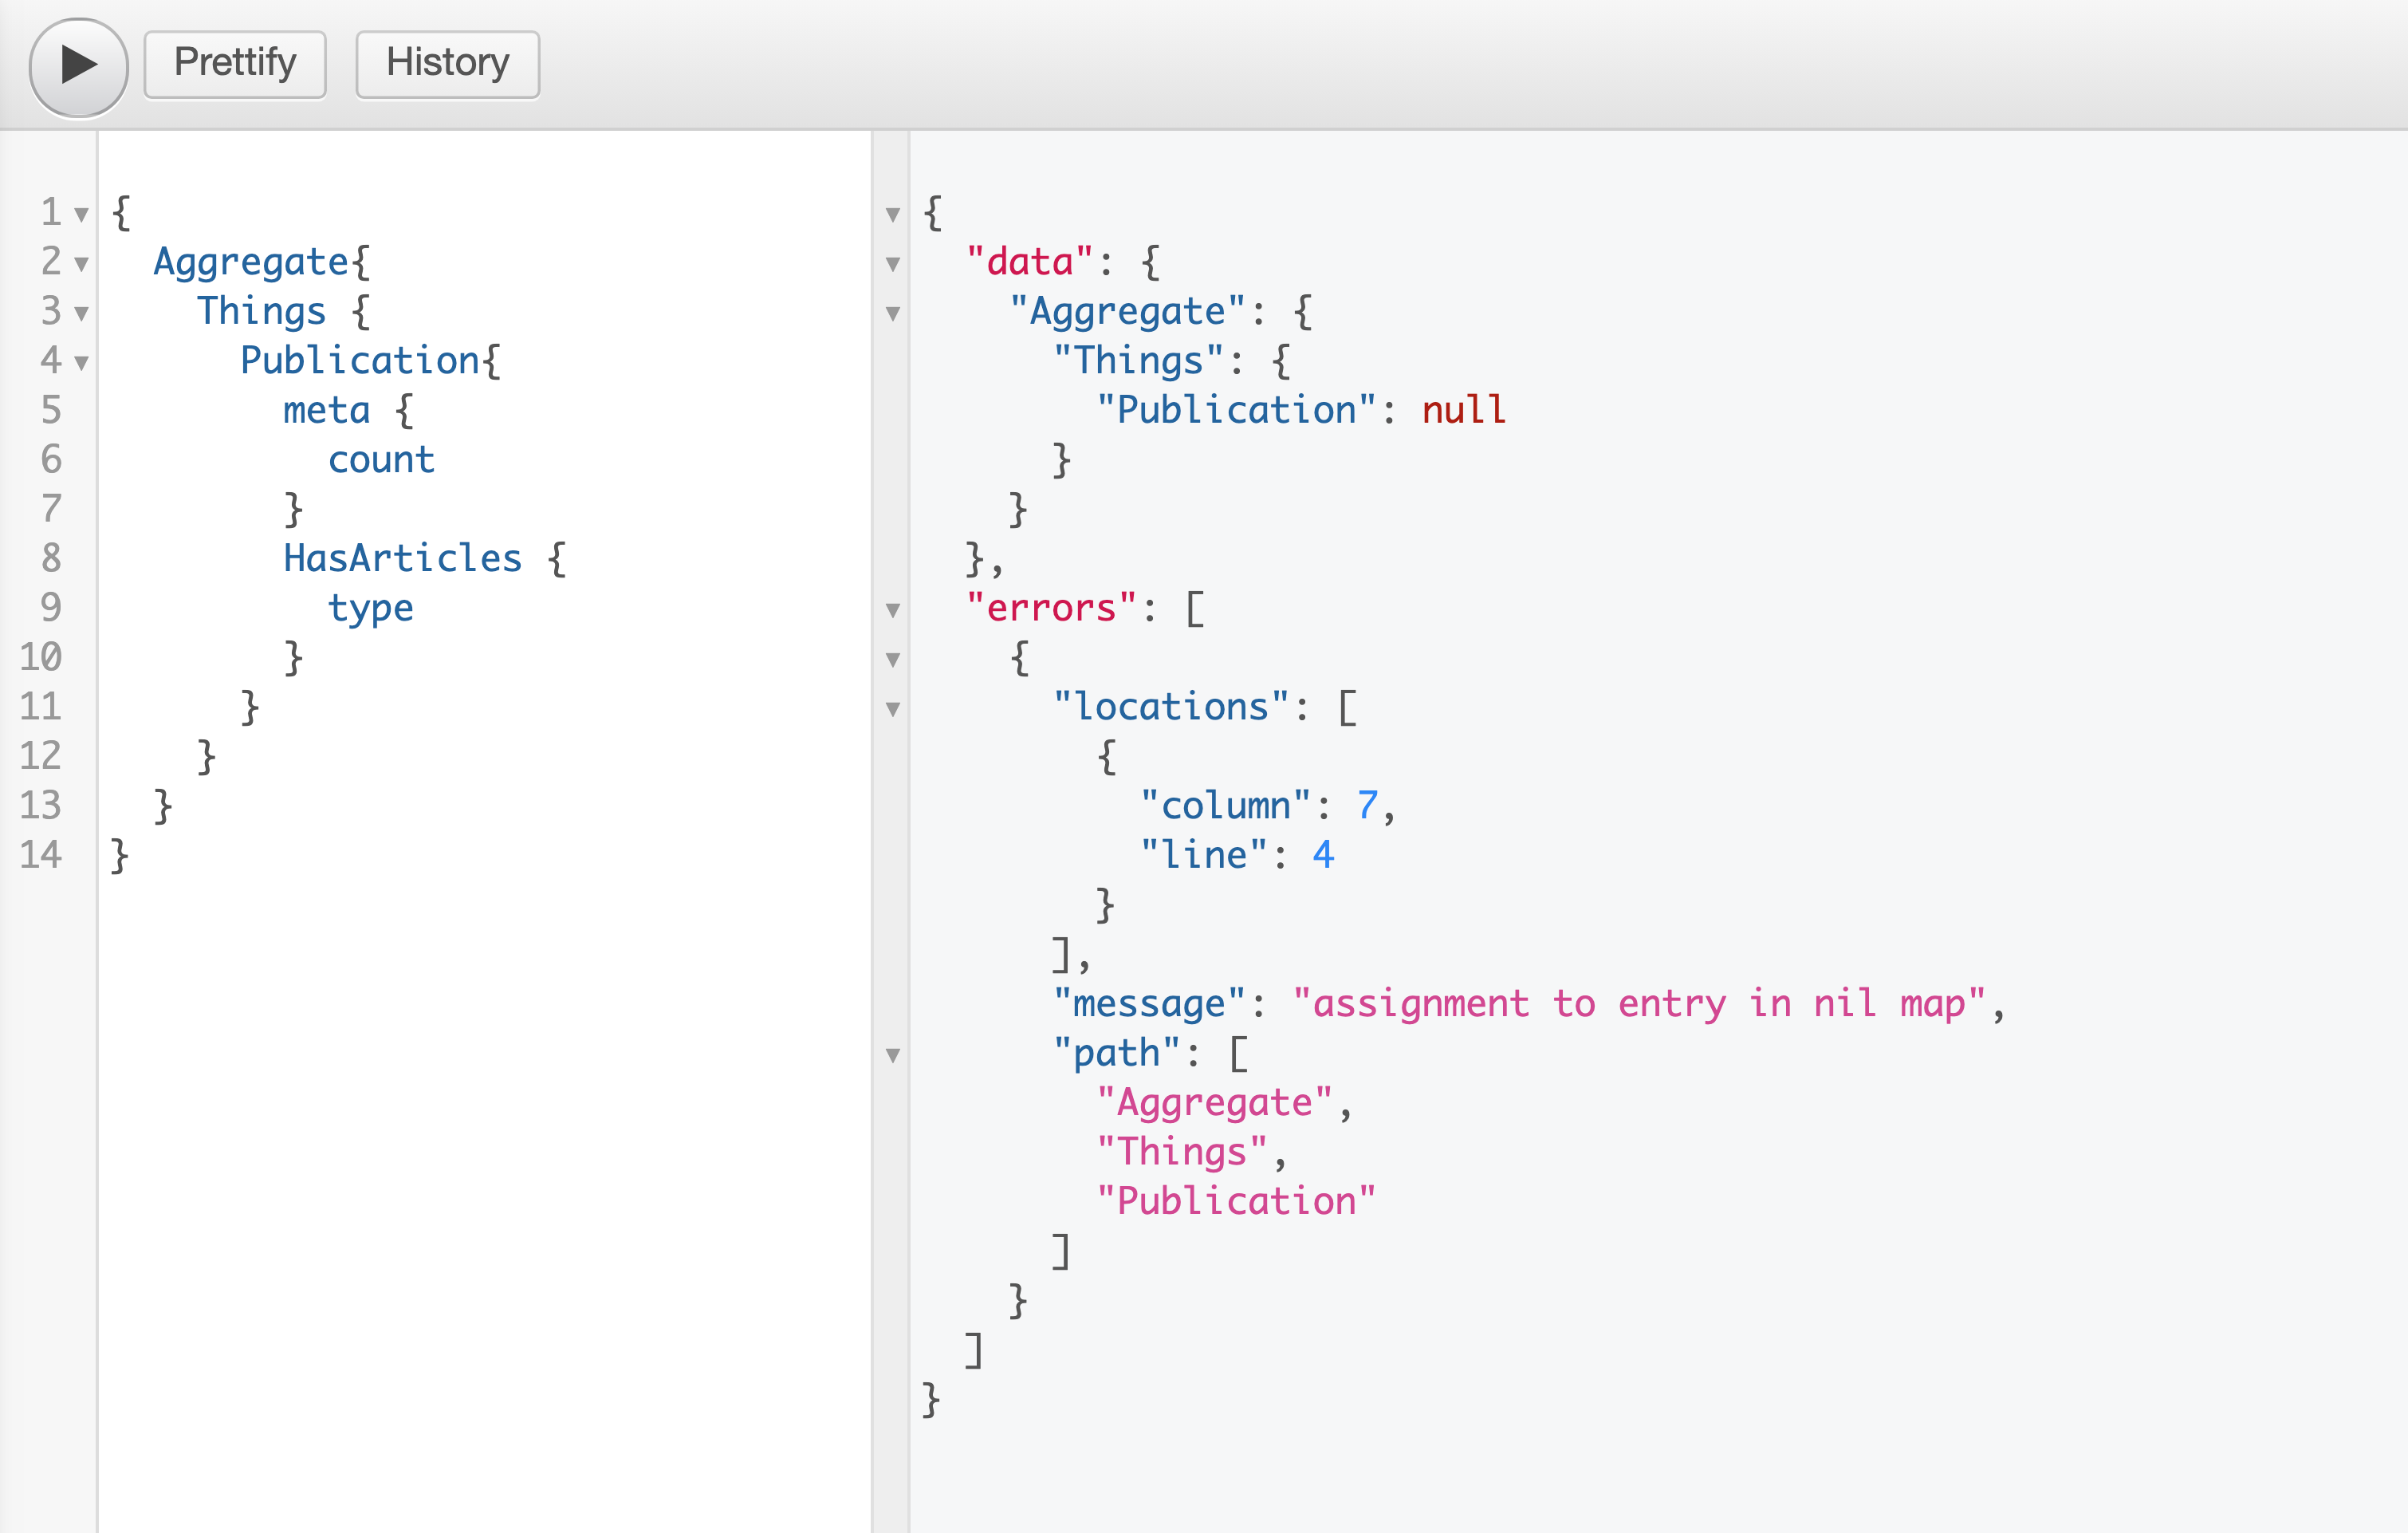Select the null value for Publication
The width and height of the screenshot is (2408, 1533).
pyautogui.click(x=1464, y=408)
